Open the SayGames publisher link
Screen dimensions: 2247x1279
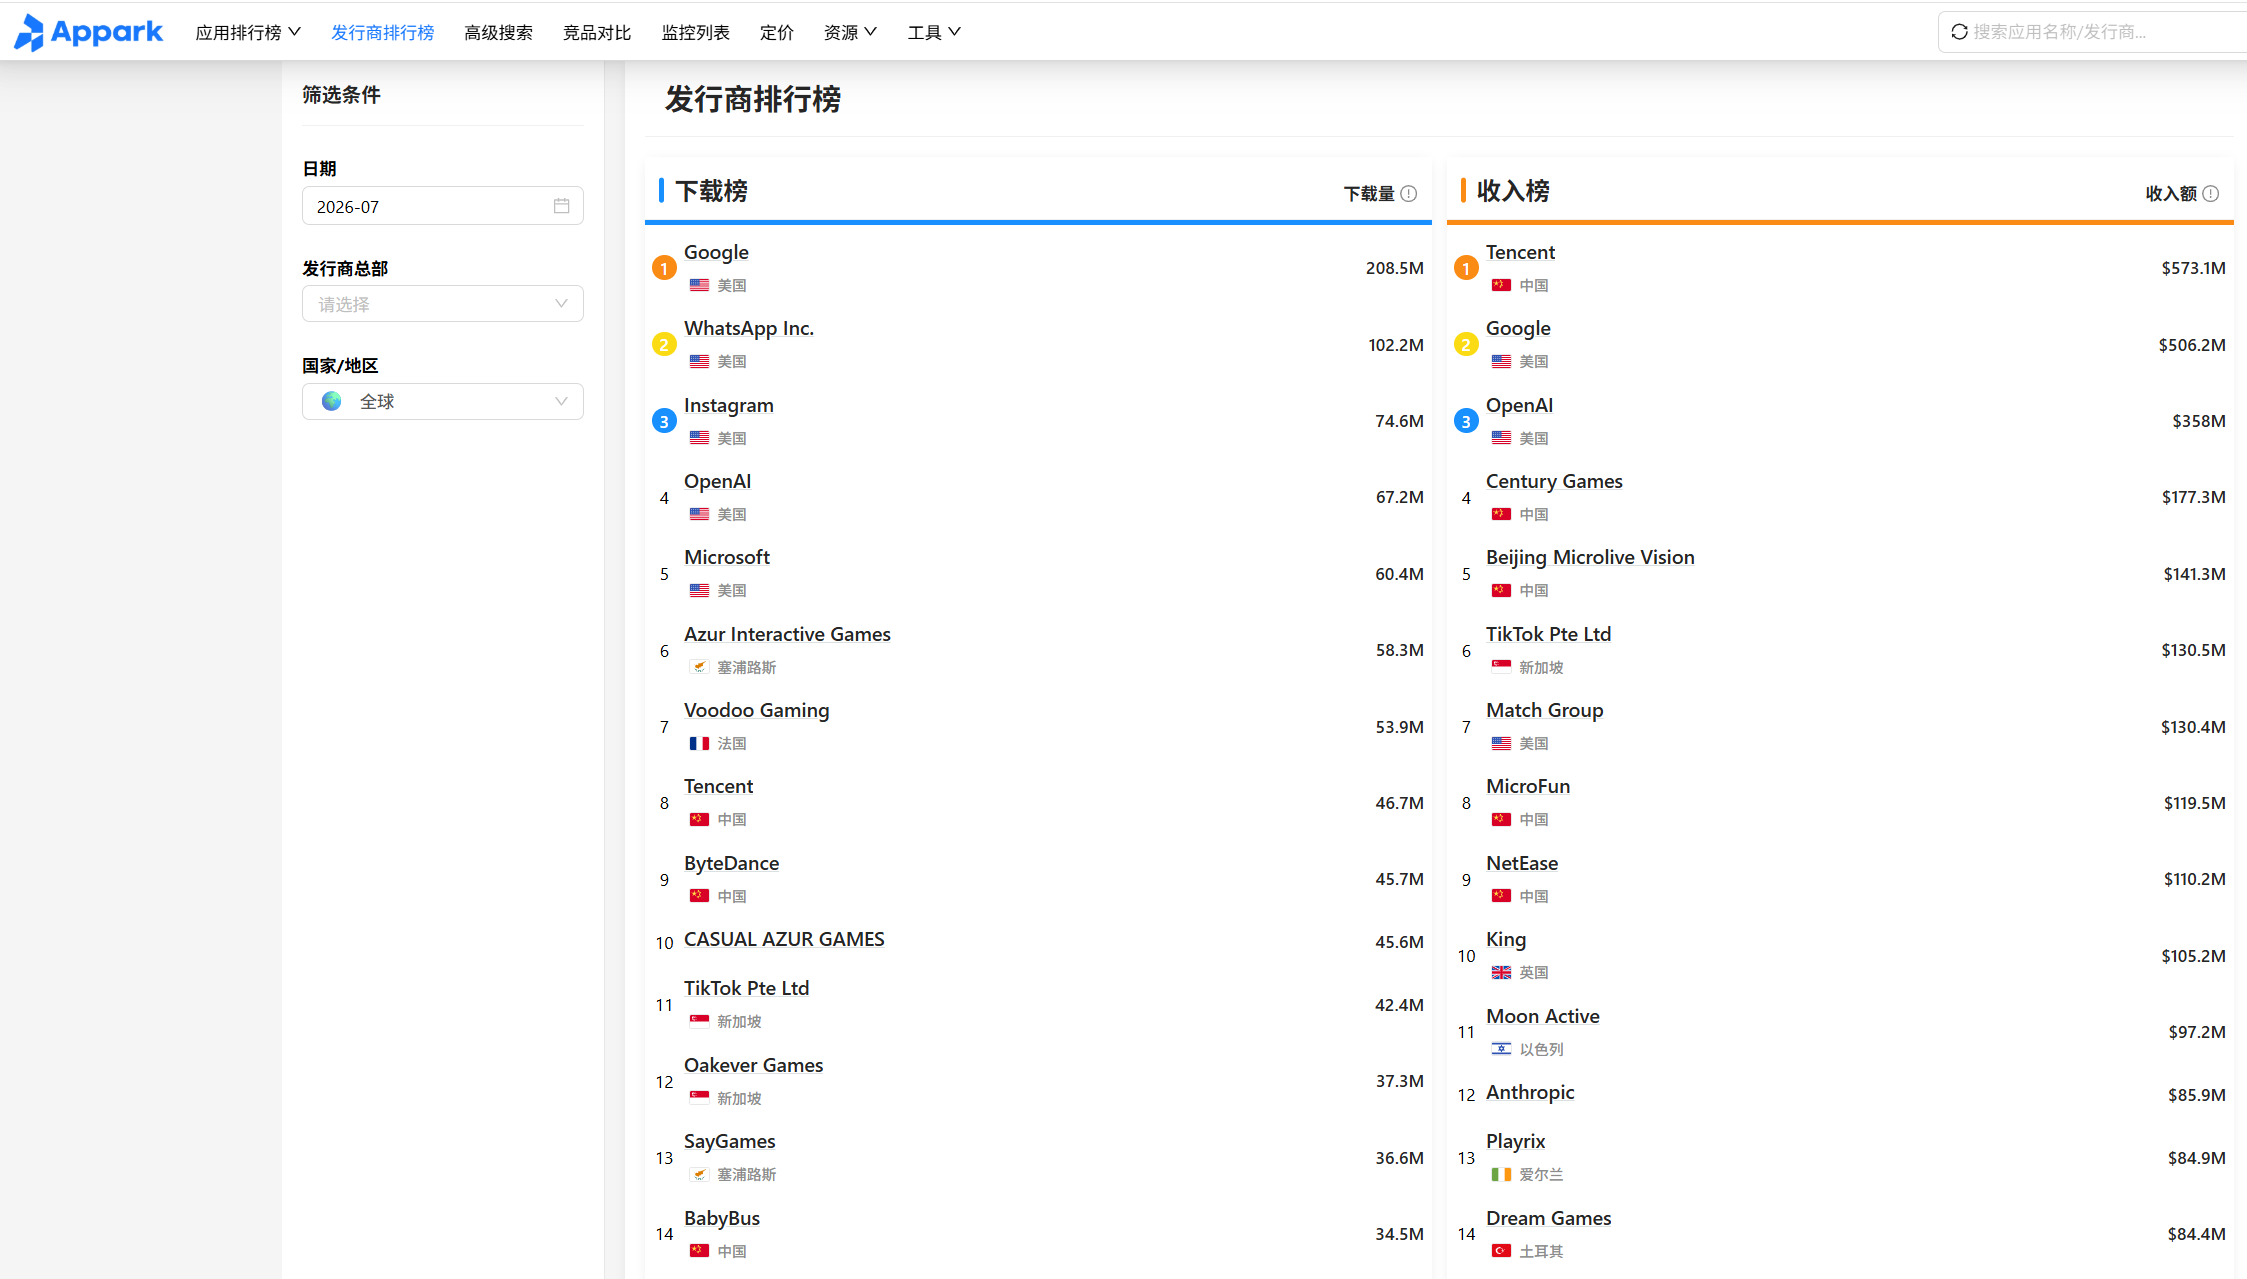(x=730, y=1142)
